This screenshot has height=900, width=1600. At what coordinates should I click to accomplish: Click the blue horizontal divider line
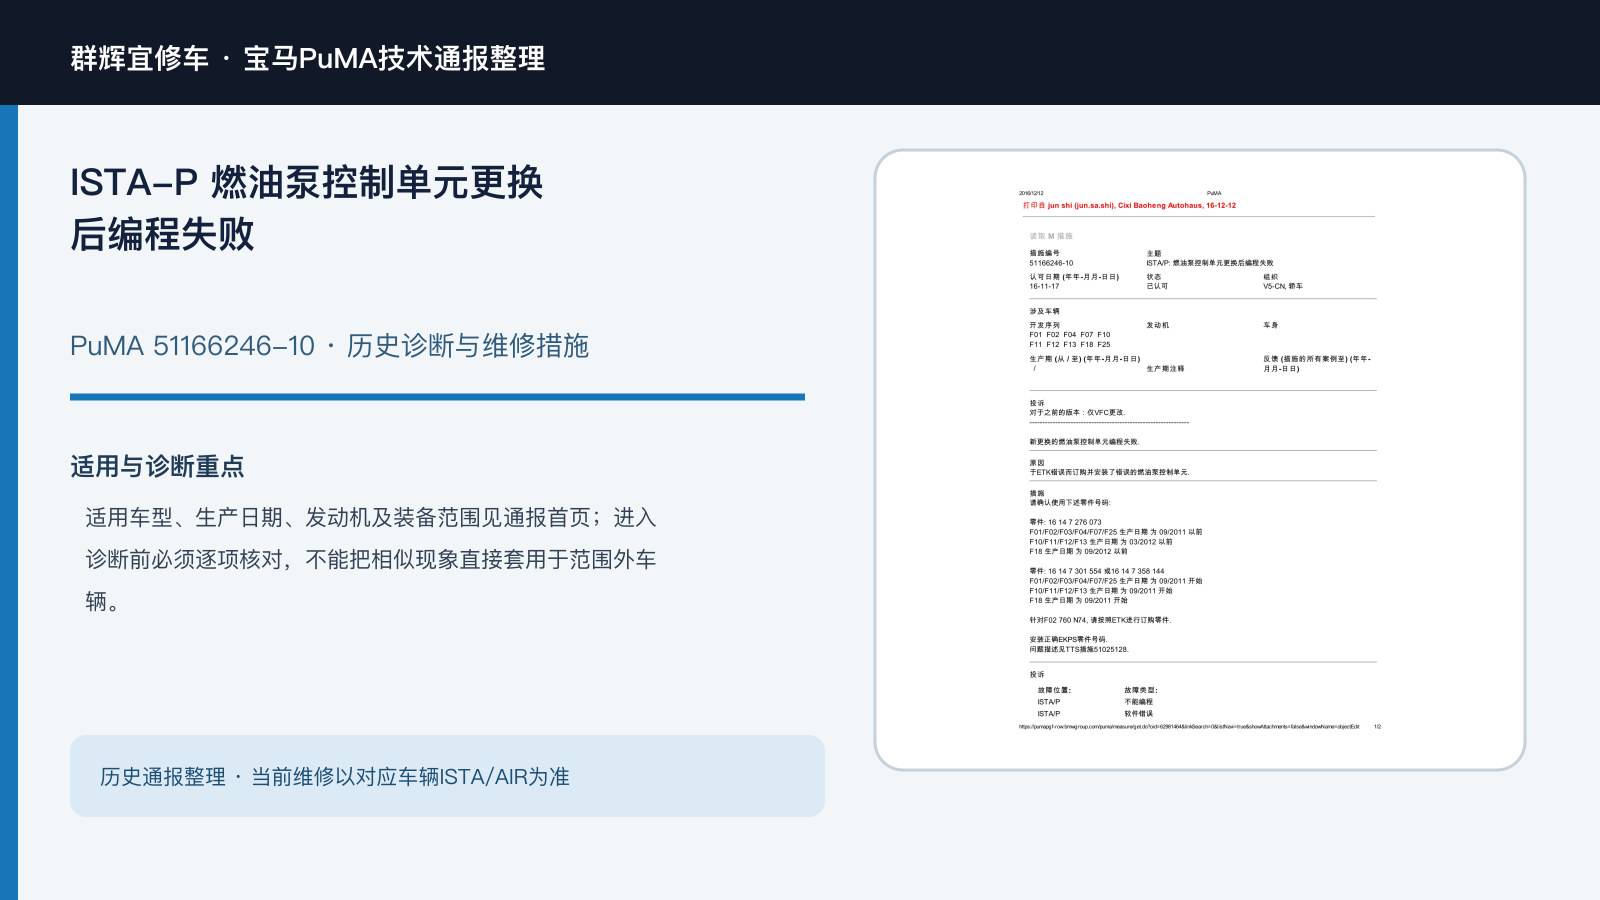[x=437, y=397]
